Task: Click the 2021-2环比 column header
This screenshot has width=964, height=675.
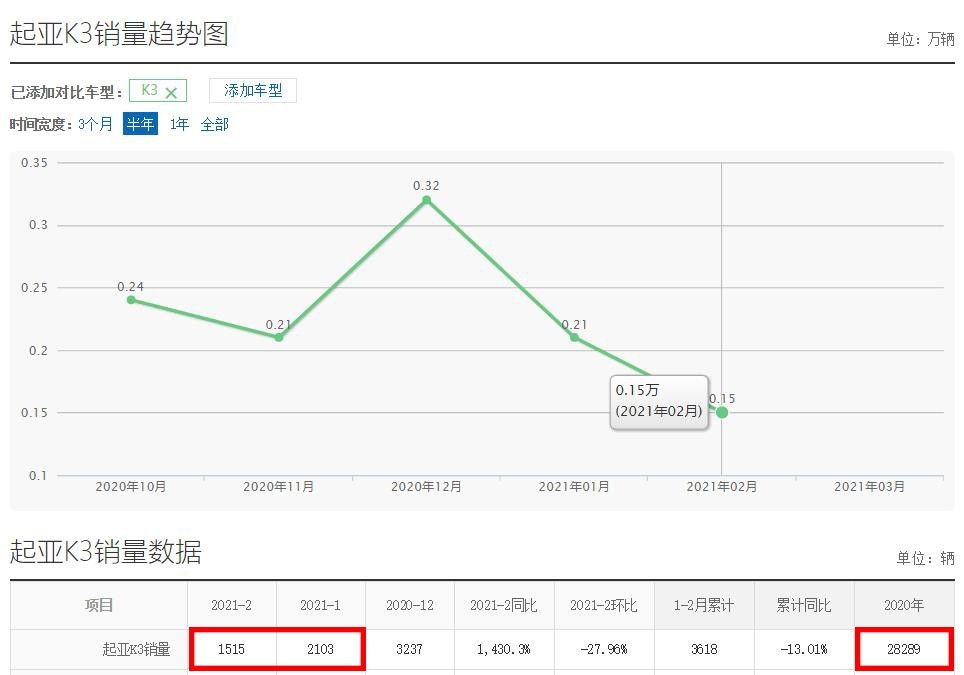Action: point(604,605)
